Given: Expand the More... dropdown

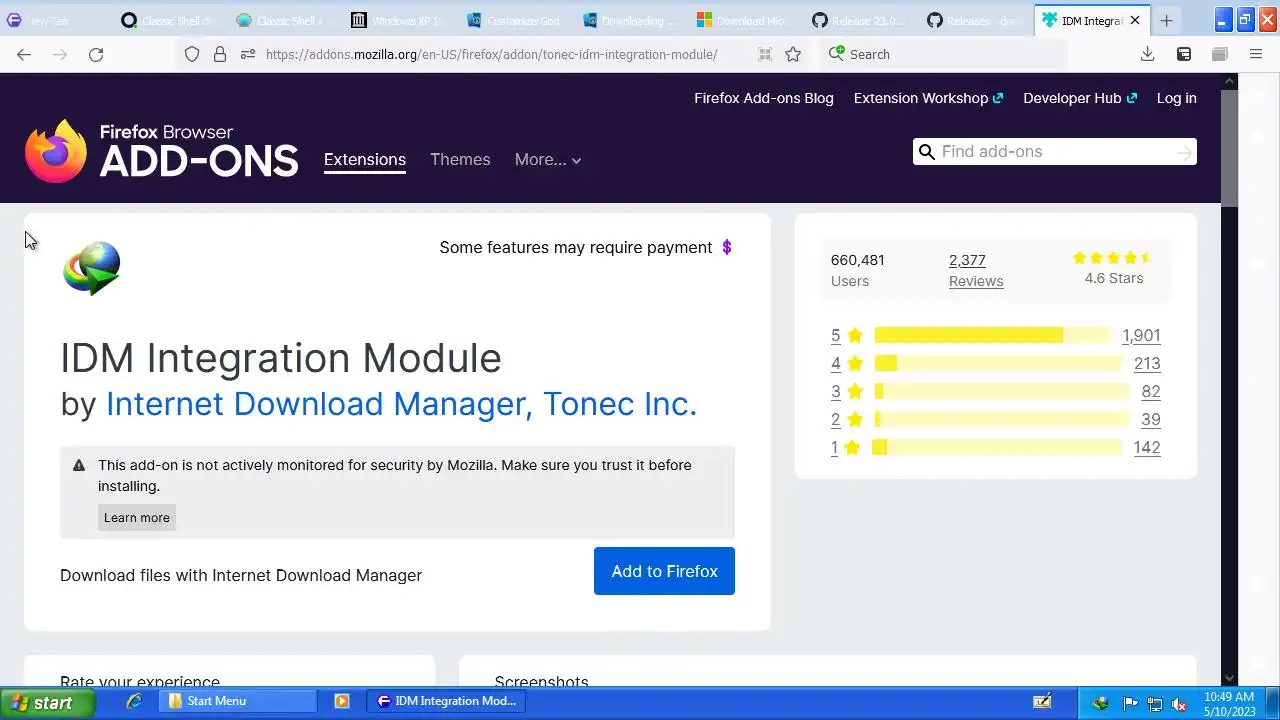Looking at the screenshot, I should pyautogui.click(x=548, y=160).
